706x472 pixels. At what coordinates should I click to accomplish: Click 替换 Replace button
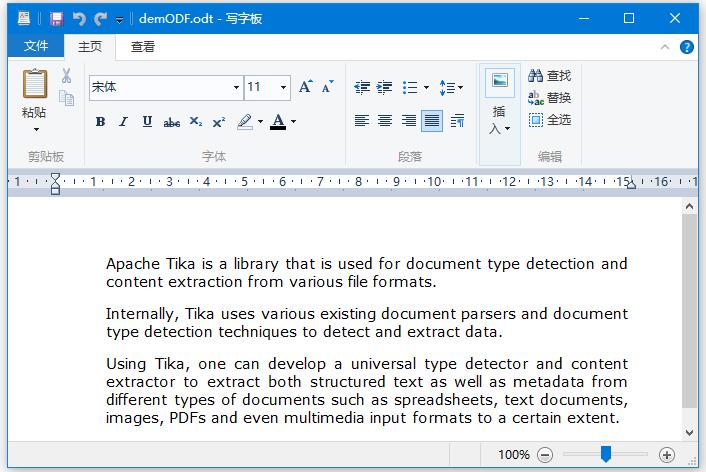pyautogui.click(x=550, y=98)
